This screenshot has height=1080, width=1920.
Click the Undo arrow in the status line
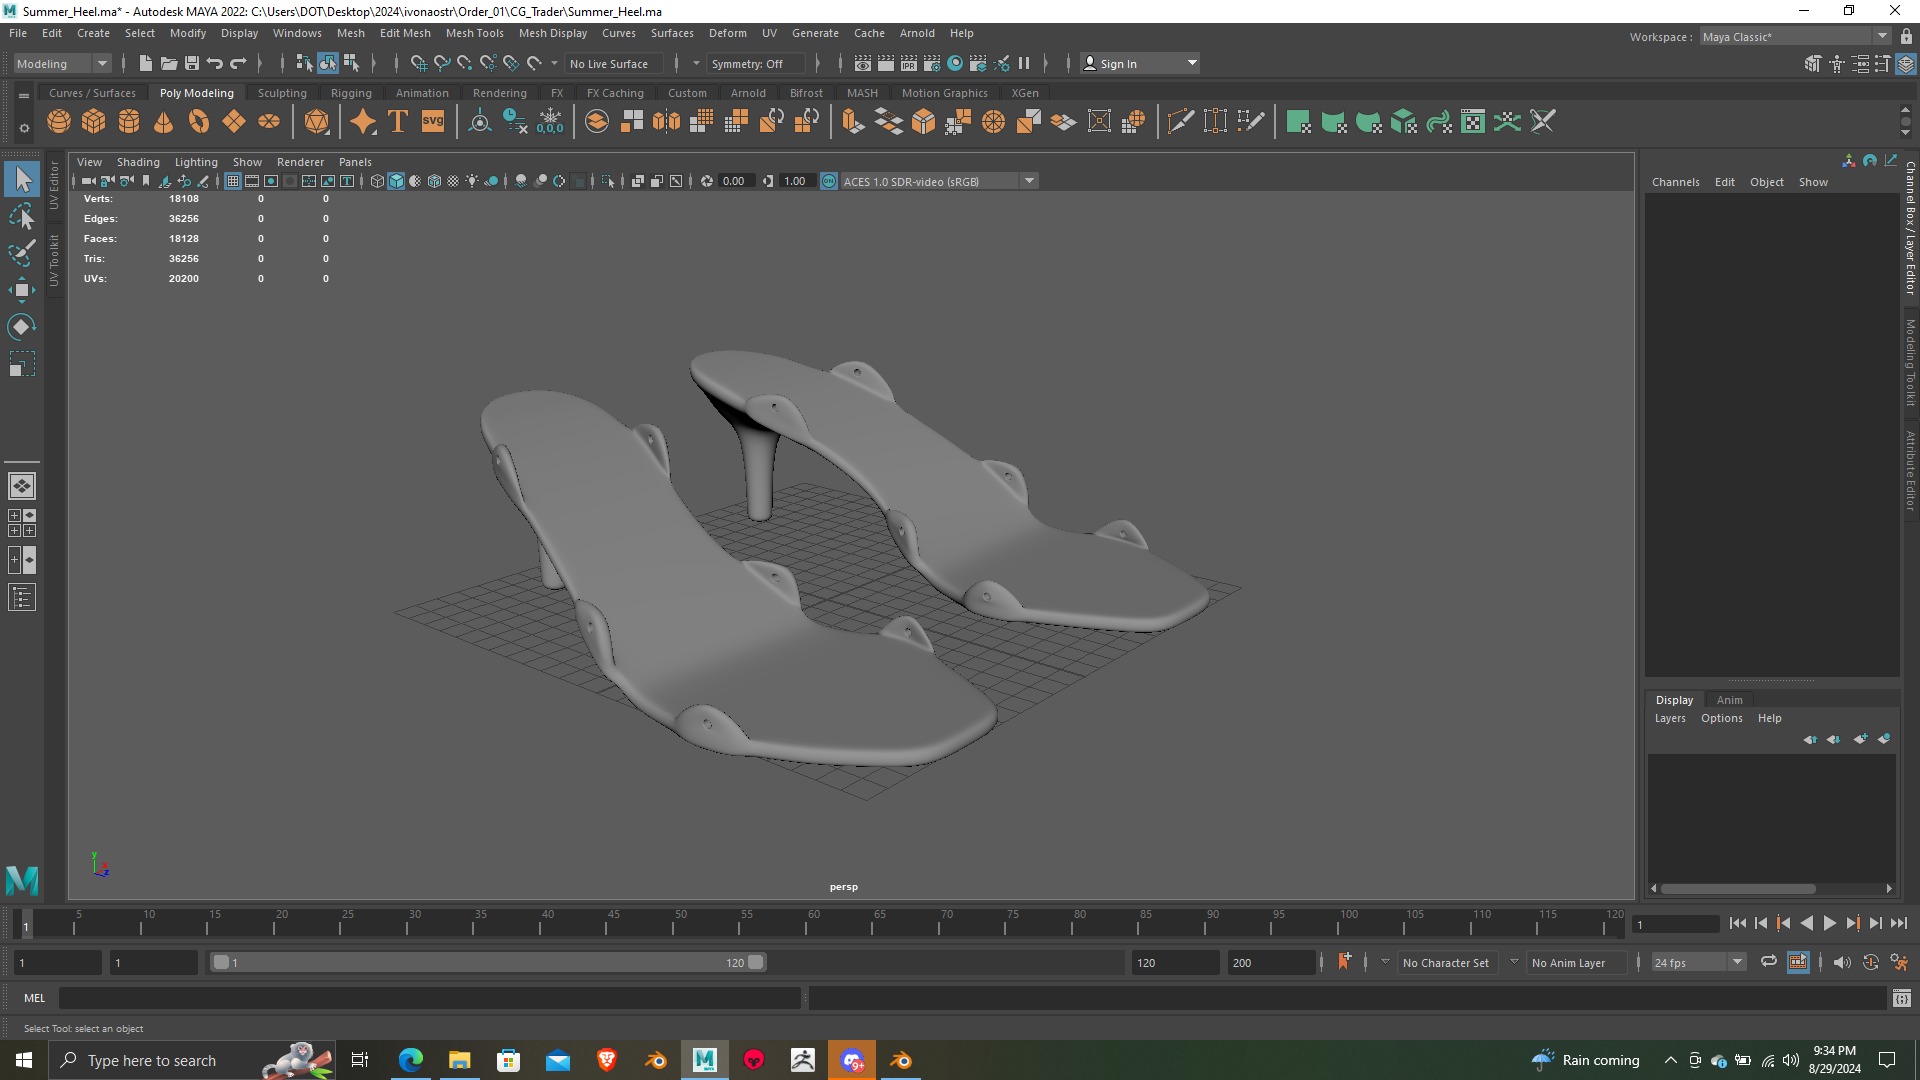click(x=215, y=63)
